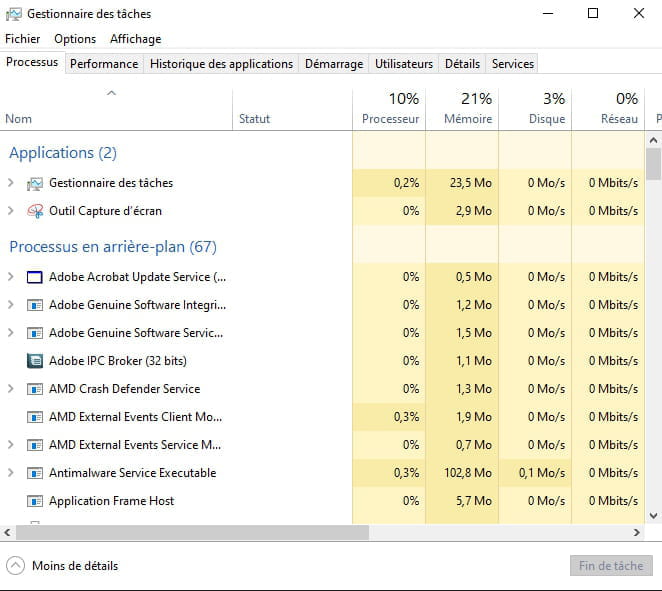Screen dimensions: 662x591
Task: Click horizontal scrollbar right arrow
Action: [x=637, y=533]
